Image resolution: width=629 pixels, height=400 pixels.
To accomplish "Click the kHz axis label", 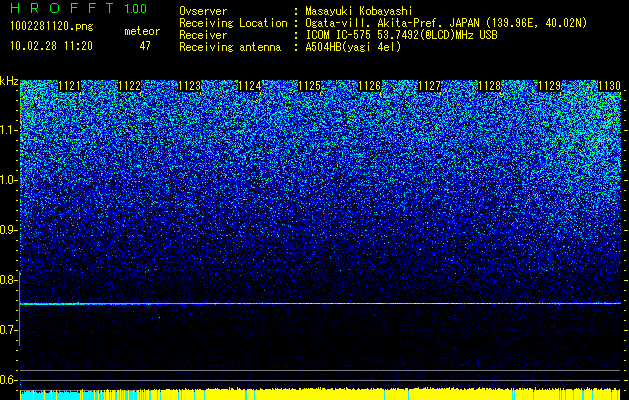I will coord(9,81).
